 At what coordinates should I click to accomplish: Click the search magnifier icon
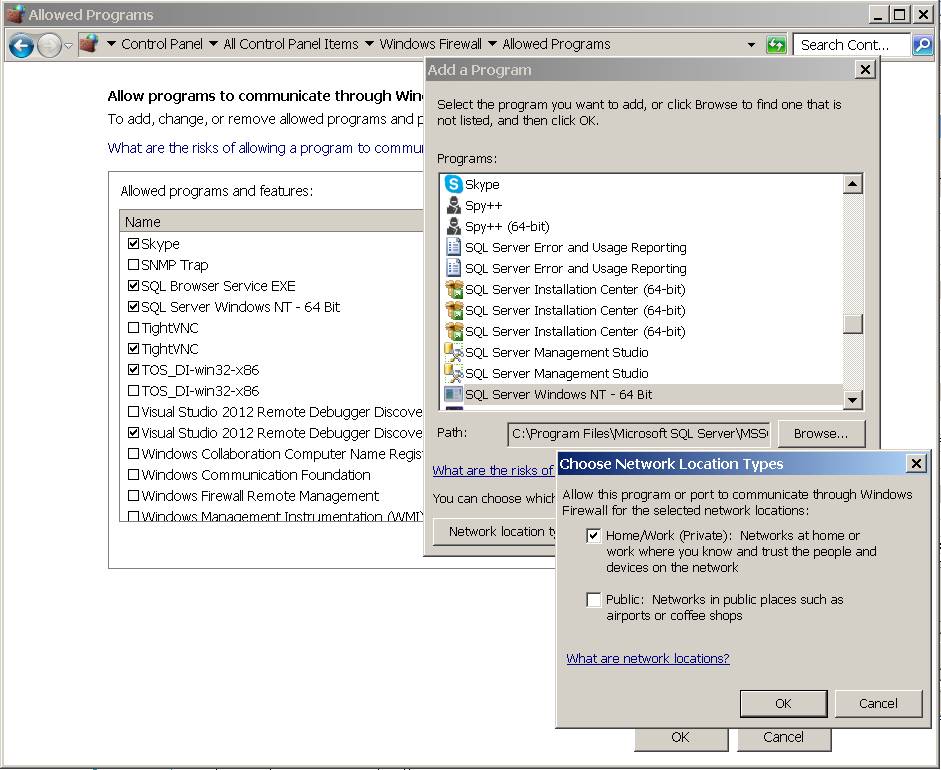[x=922, y=44]
